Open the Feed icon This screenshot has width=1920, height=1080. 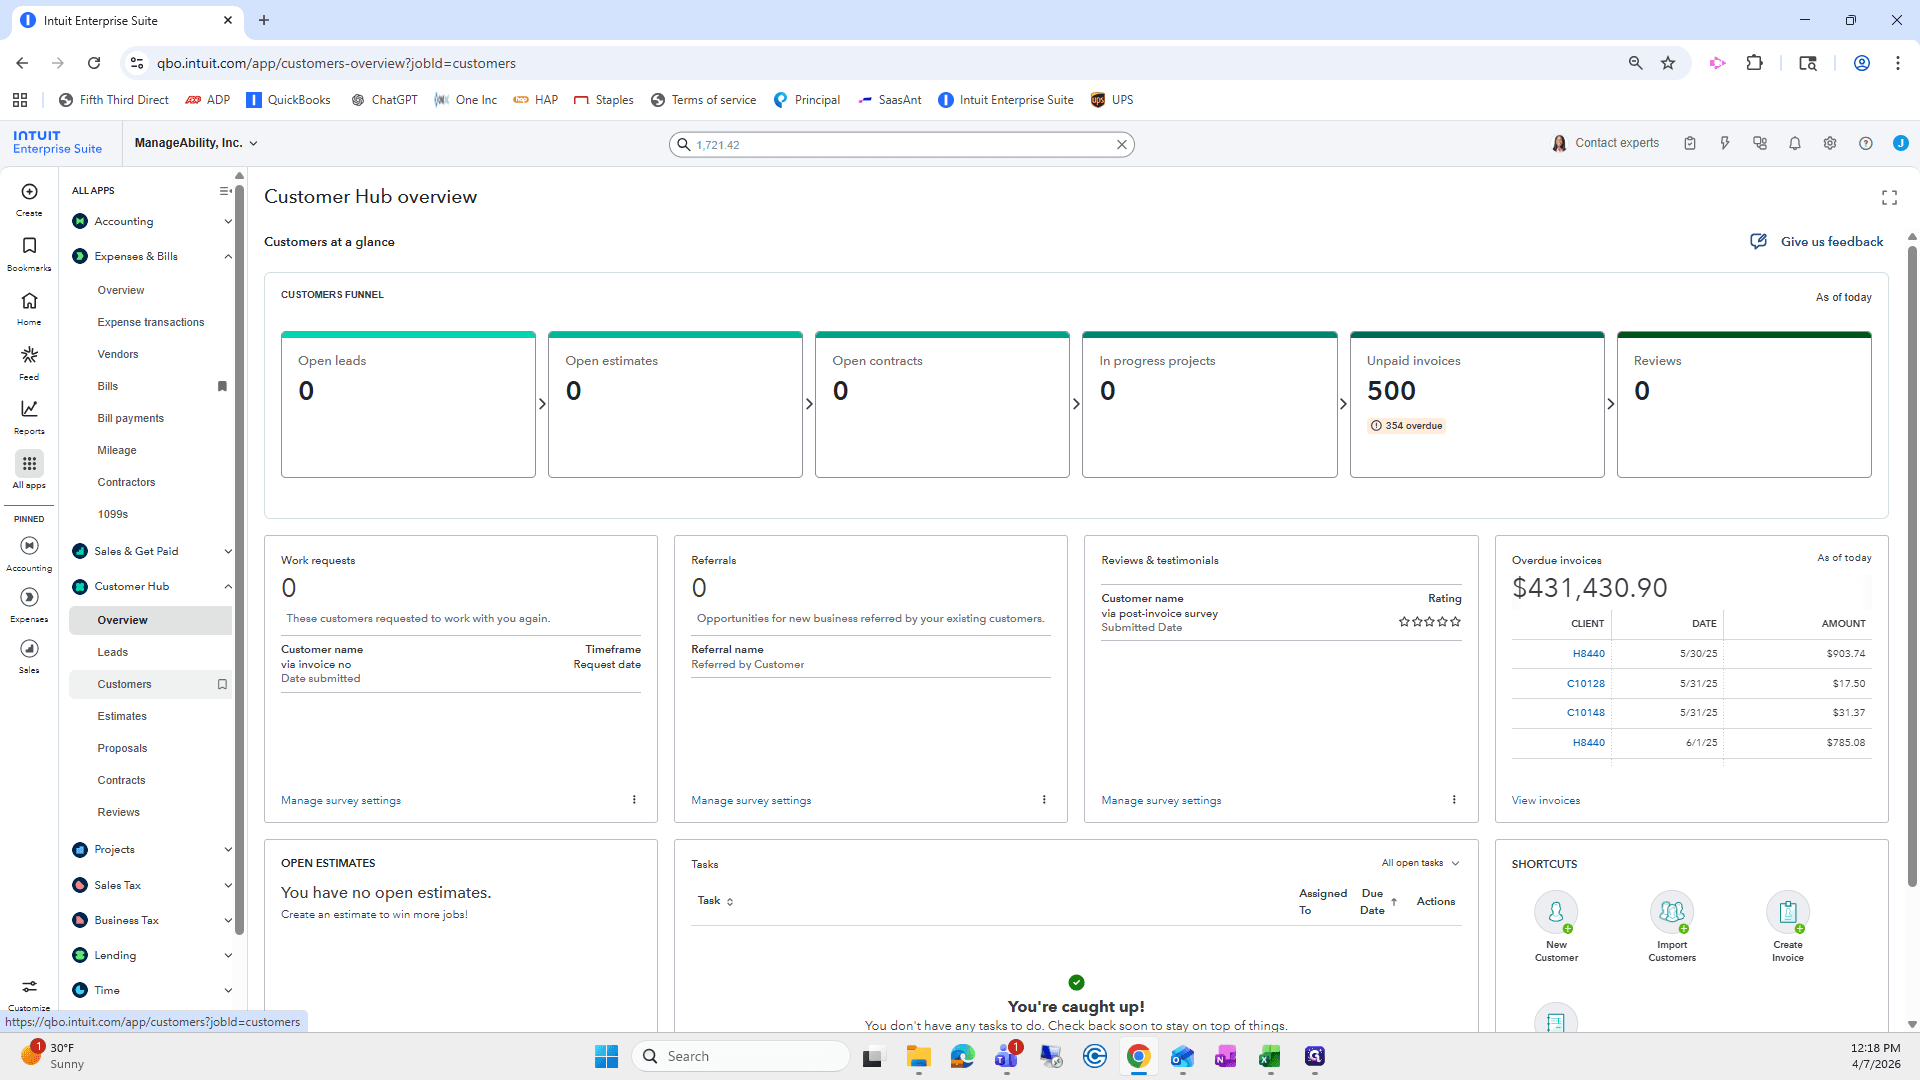pos(29,355)
